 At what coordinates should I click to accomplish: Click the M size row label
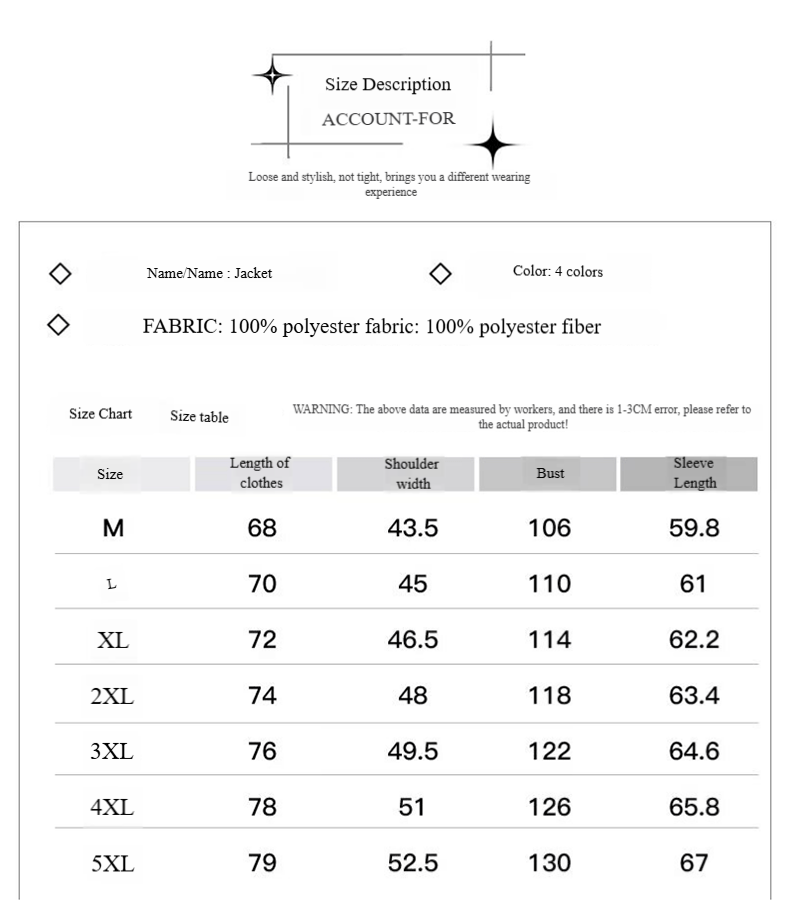click(x=113, y=528)
